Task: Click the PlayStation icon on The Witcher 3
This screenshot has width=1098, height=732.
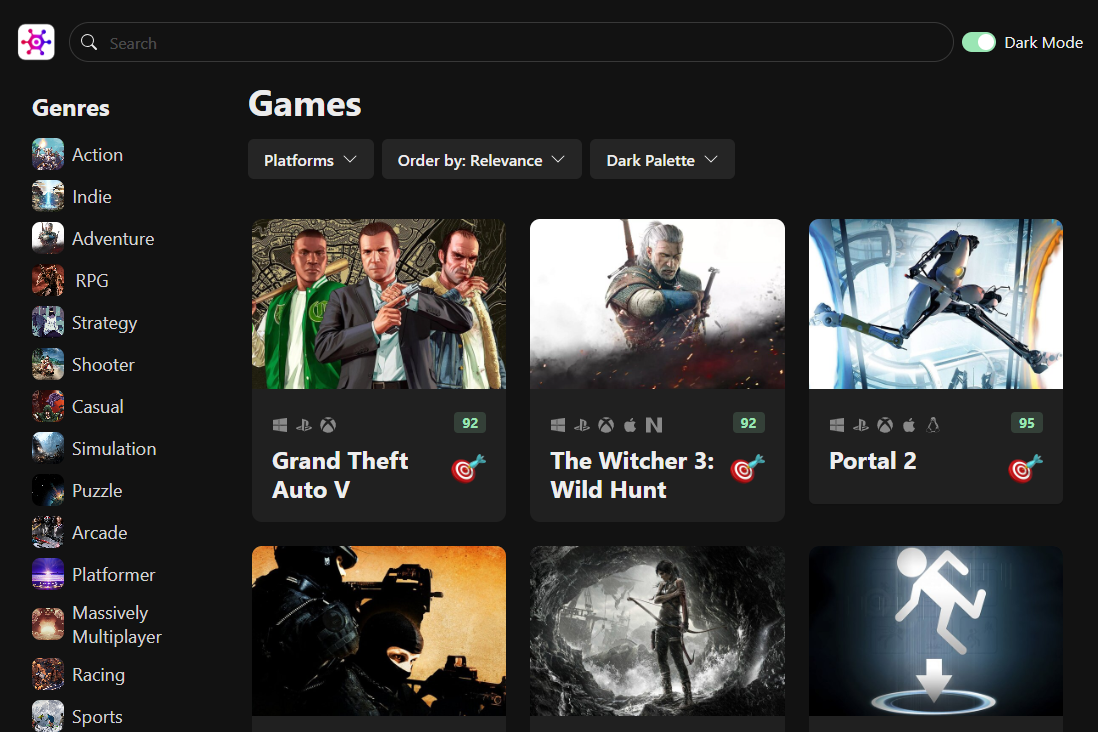Action: point(582,424)
